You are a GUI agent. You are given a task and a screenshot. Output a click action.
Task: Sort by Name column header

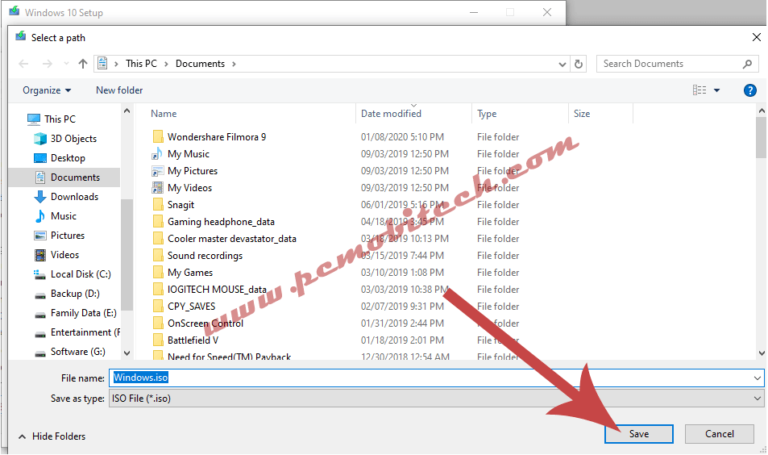164,114
